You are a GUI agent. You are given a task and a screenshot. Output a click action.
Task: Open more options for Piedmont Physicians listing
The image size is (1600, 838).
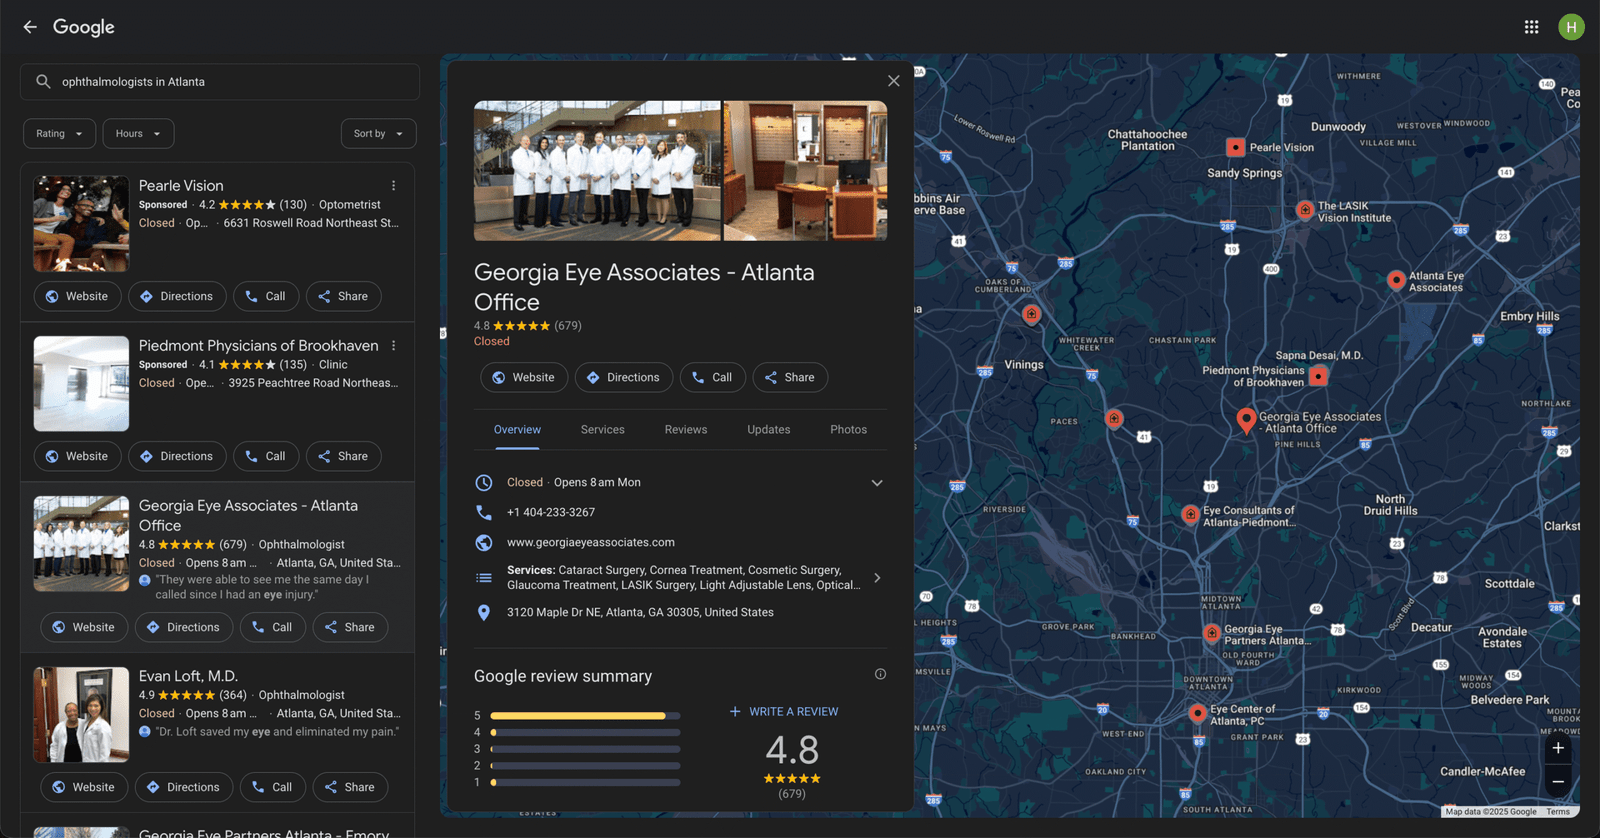point(394,346)
